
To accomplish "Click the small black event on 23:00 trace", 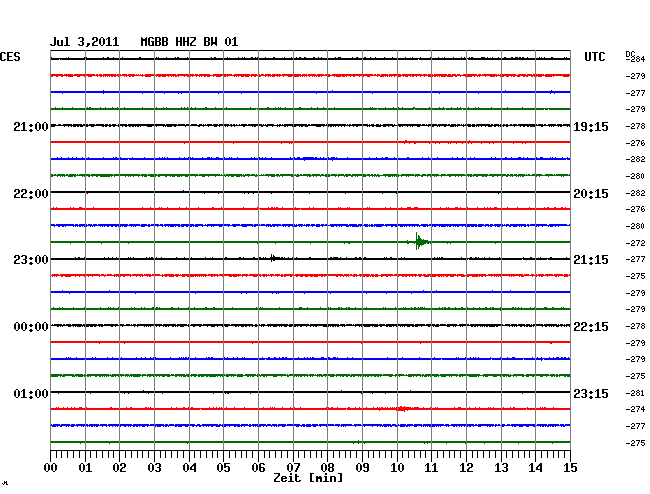I will [x=274, y=258].
